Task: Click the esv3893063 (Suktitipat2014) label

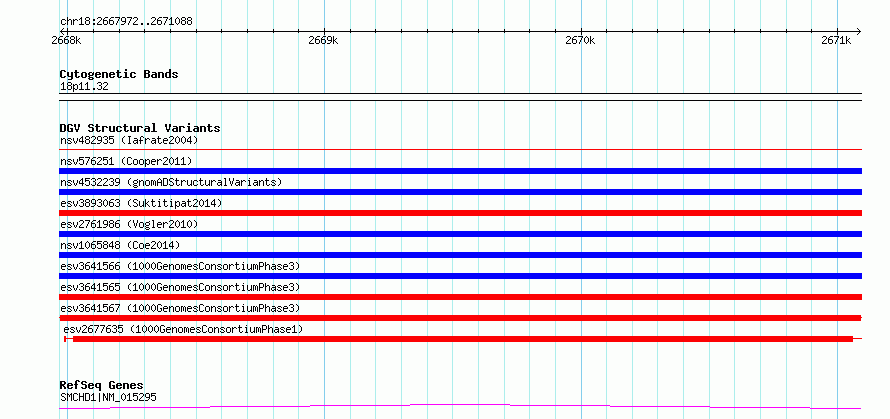Action: [x=141, y=203]
